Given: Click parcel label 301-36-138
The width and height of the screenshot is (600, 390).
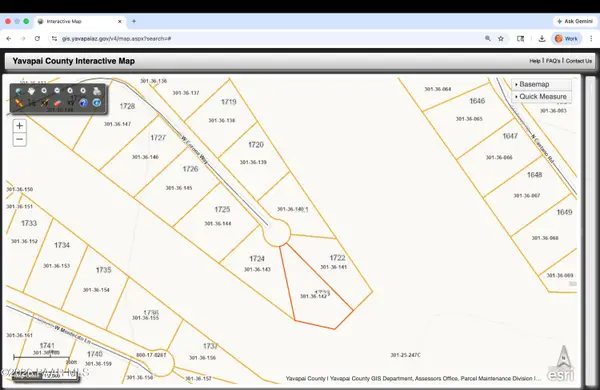Looking at the screenshot, I should coord(222,121).
